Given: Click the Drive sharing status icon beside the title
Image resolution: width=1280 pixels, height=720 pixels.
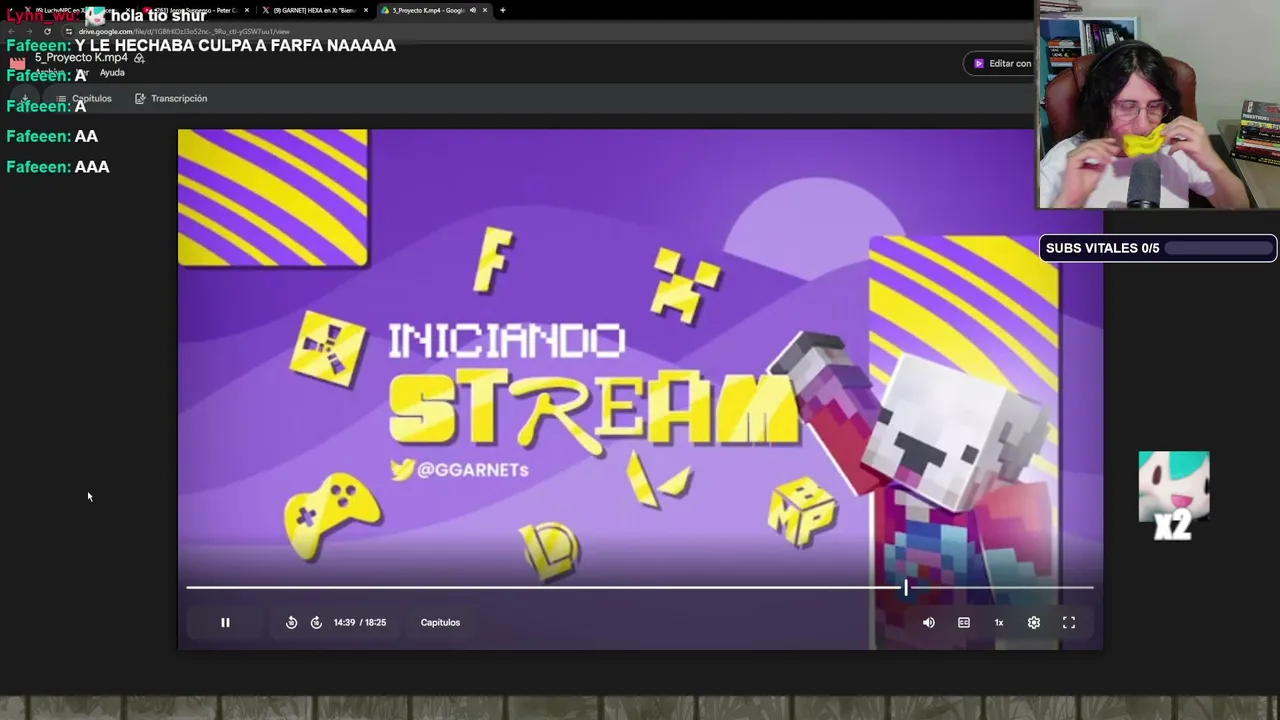Looking at the screenshot, I should coord(139,58).
